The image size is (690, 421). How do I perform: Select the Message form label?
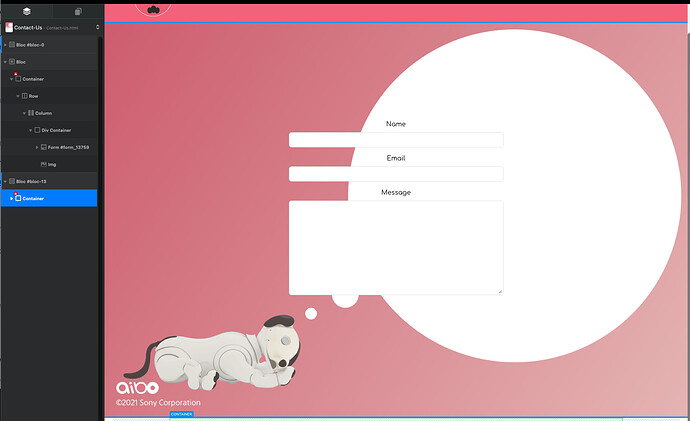click(x=396, y=192)
